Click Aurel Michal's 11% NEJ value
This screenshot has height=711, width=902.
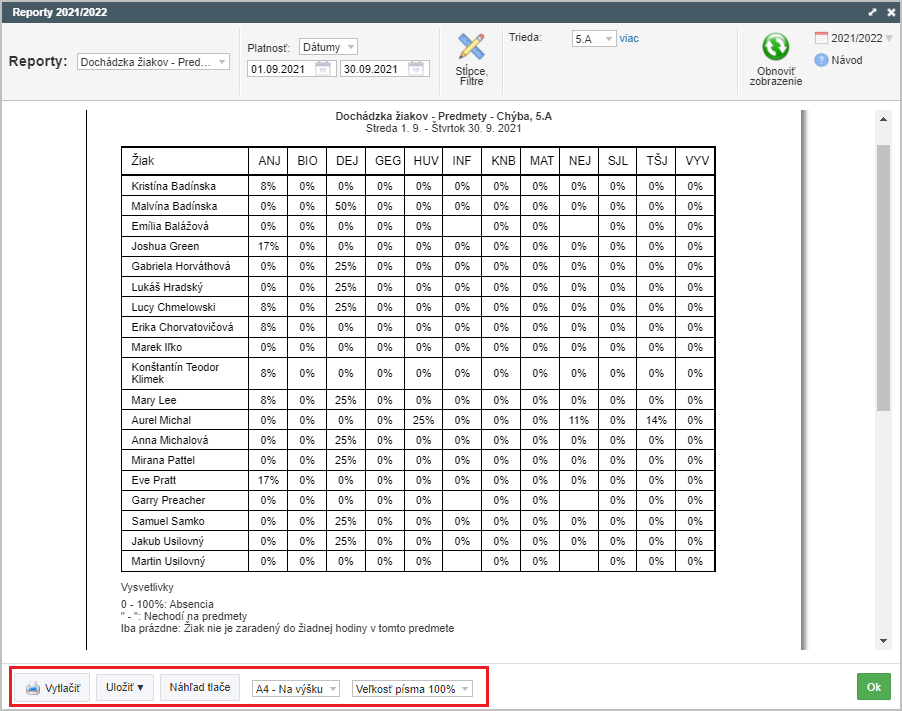click(x=579, y=420)
